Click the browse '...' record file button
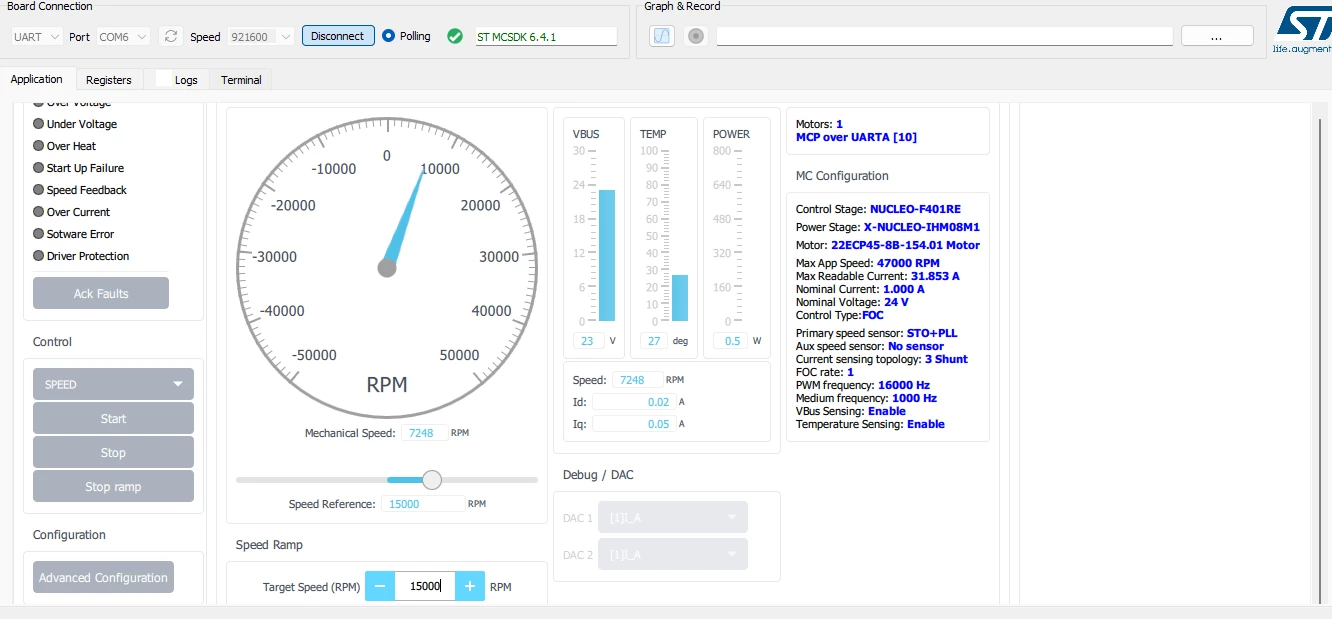 (1217, 36)
